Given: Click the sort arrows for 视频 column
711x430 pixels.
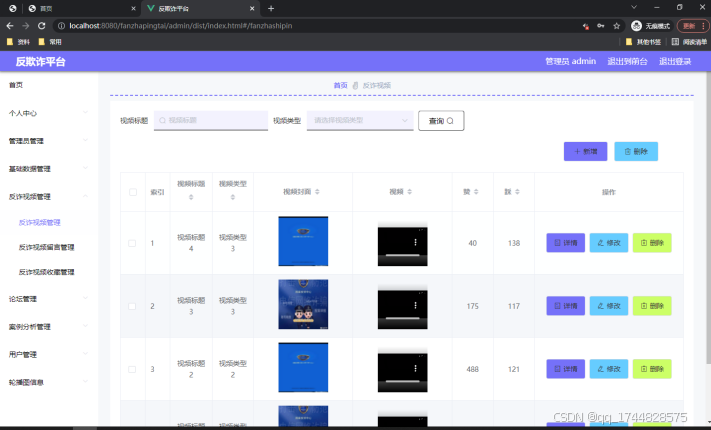Looking at the screenshot, I should coord(409,192).
